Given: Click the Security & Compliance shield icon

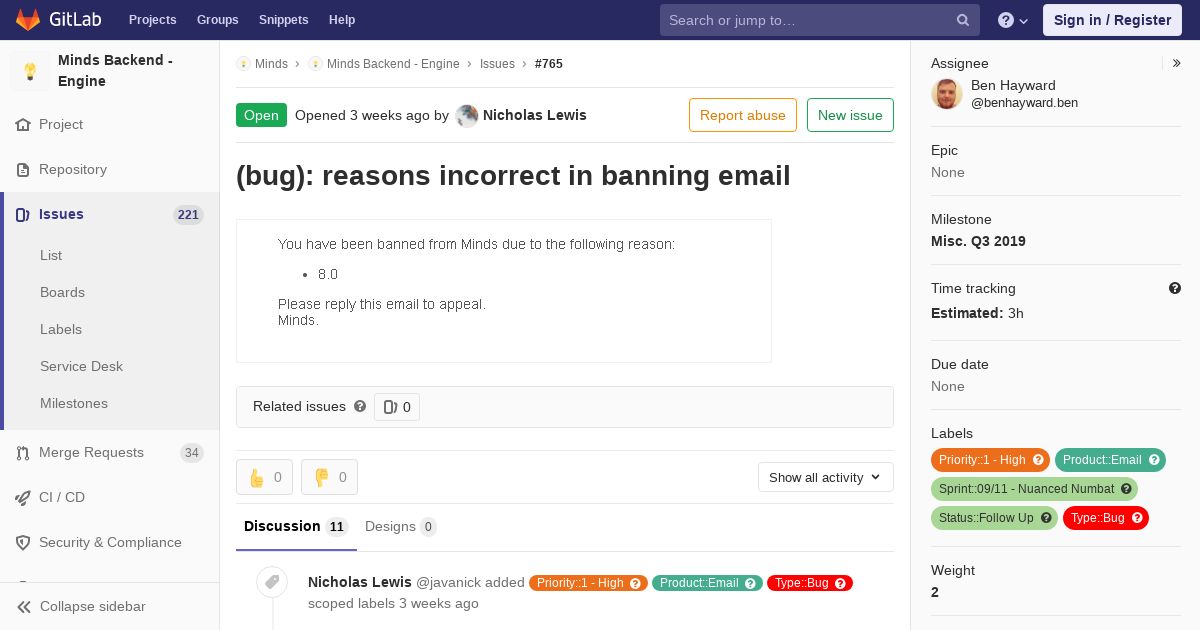Looking at the screenshot, I should click(23, 543).
